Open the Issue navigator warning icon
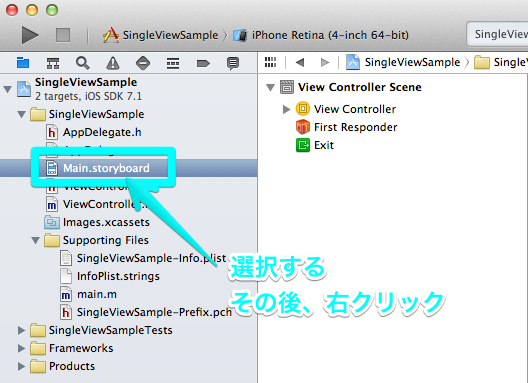 coord(113,63)
